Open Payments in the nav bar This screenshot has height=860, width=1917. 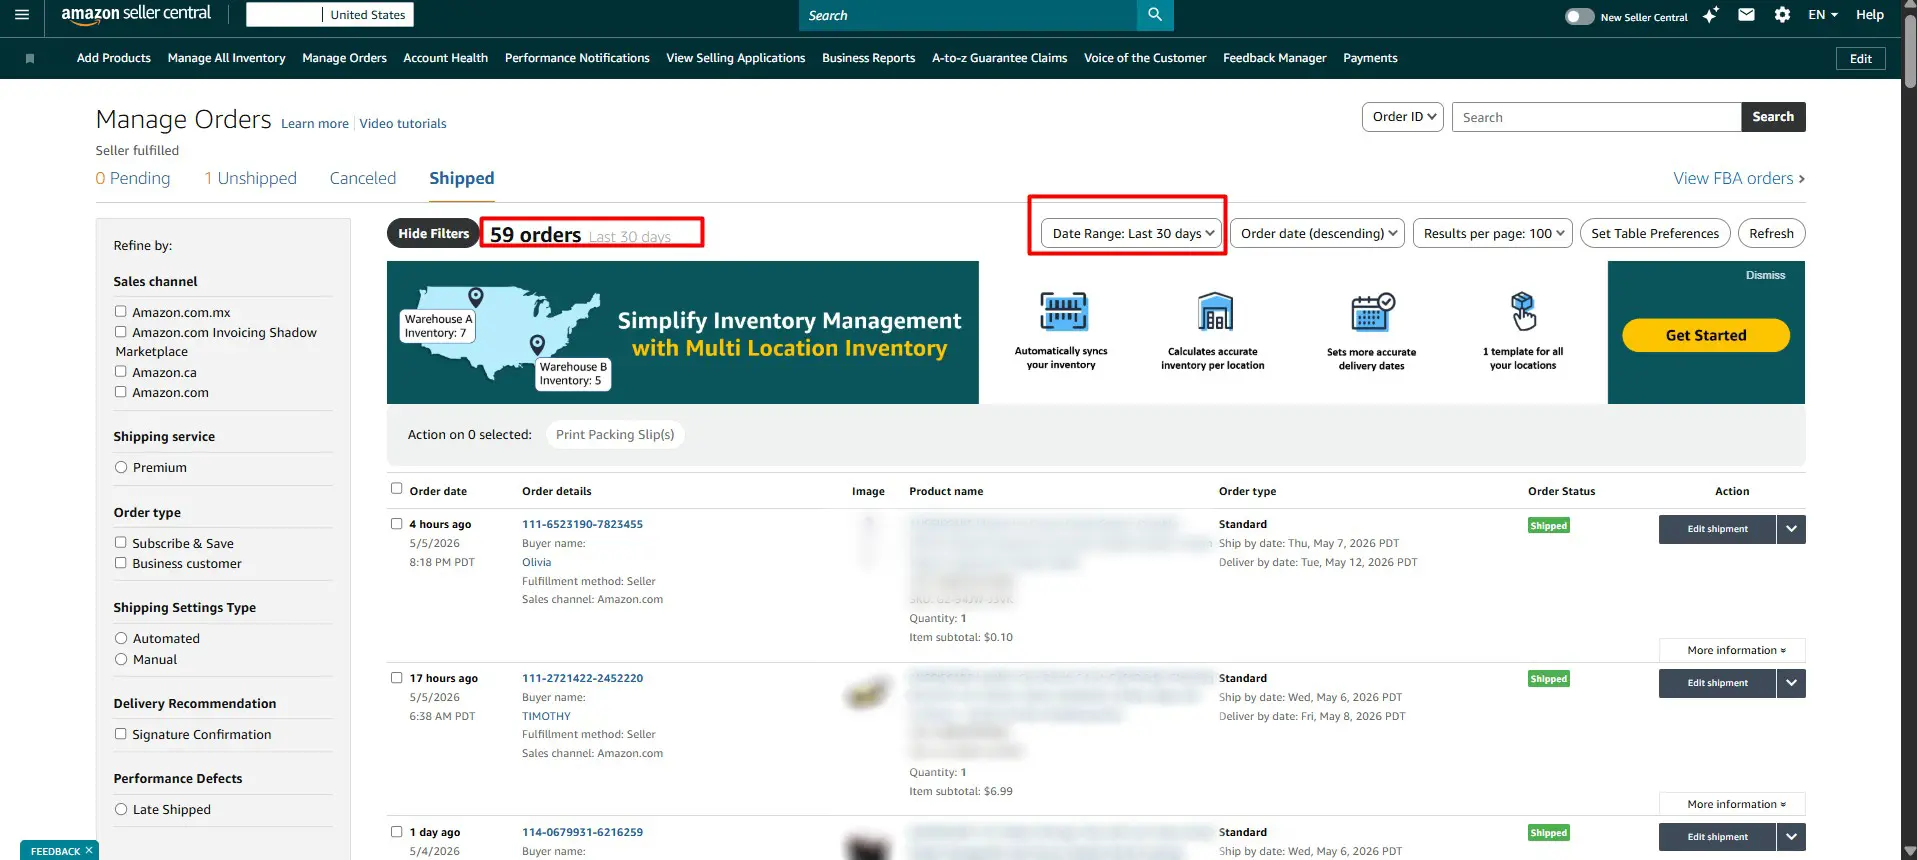click(x=1370, y=58)
